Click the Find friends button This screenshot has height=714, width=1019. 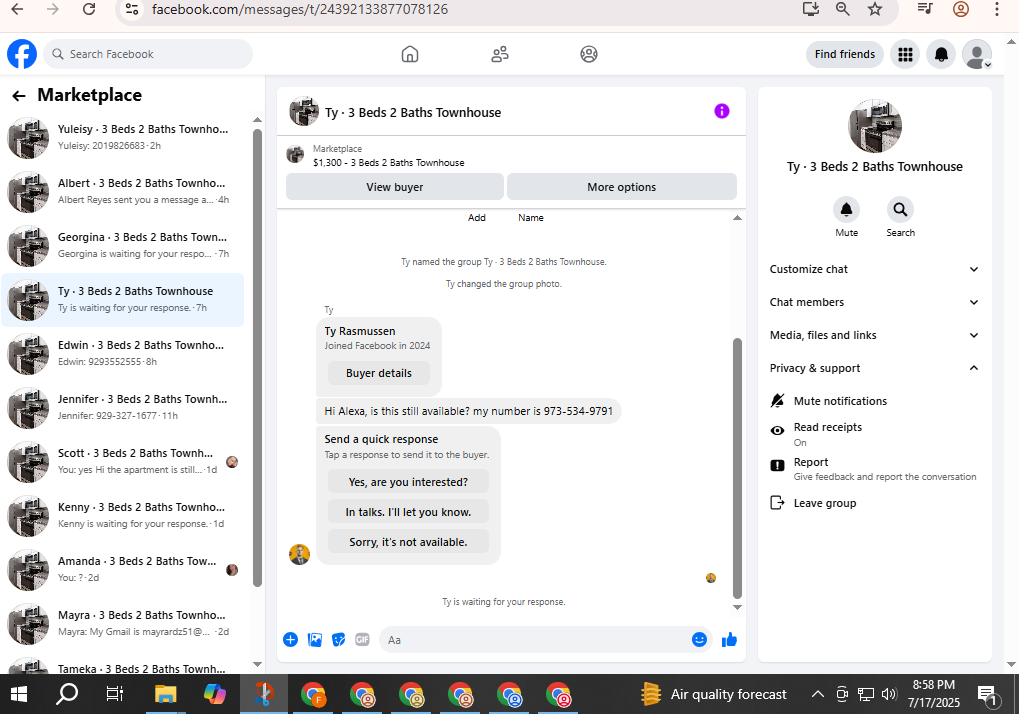click(x=845, y=54)
